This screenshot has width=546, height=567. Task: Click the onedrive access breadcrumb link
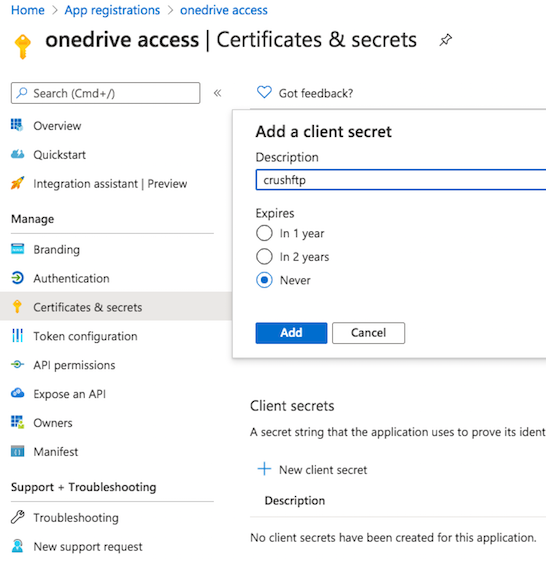224,10
